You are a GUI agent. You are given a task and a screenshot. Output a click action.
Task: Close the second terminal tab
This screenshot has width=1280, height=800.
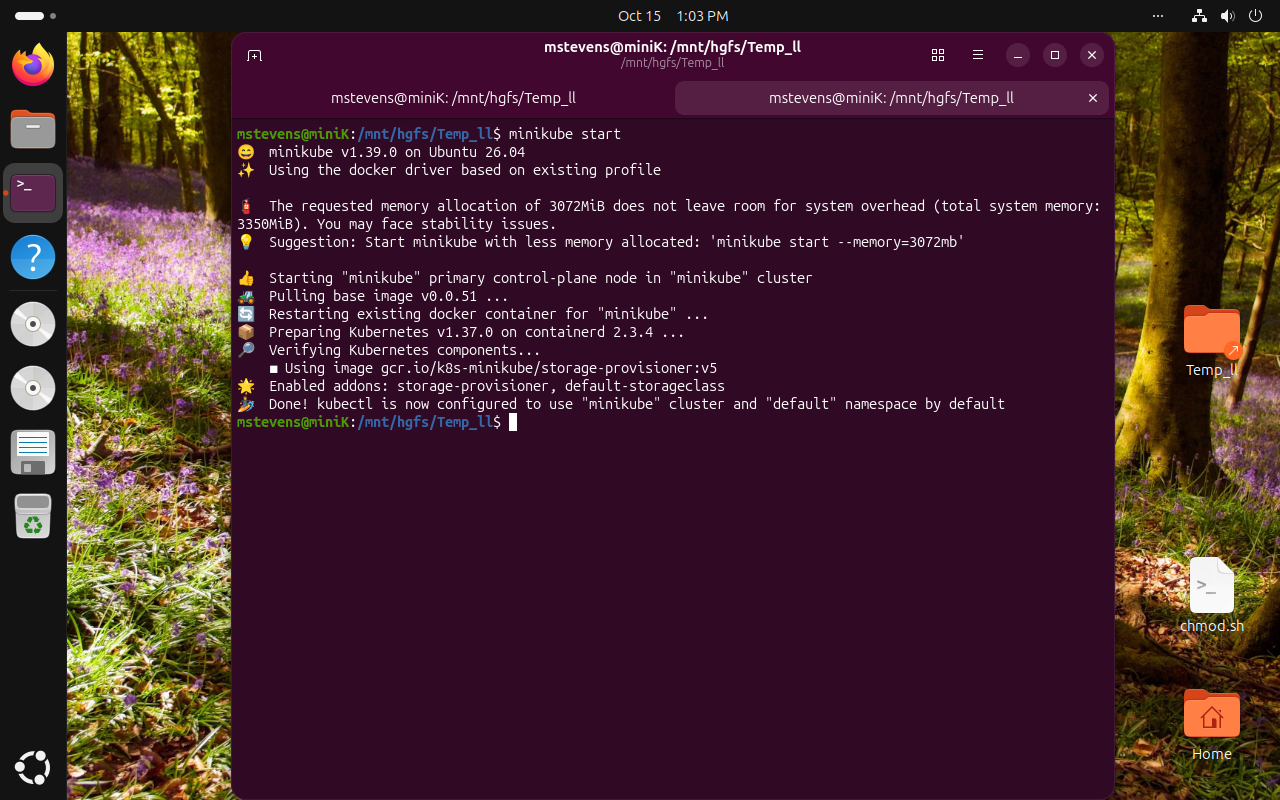1093,98
